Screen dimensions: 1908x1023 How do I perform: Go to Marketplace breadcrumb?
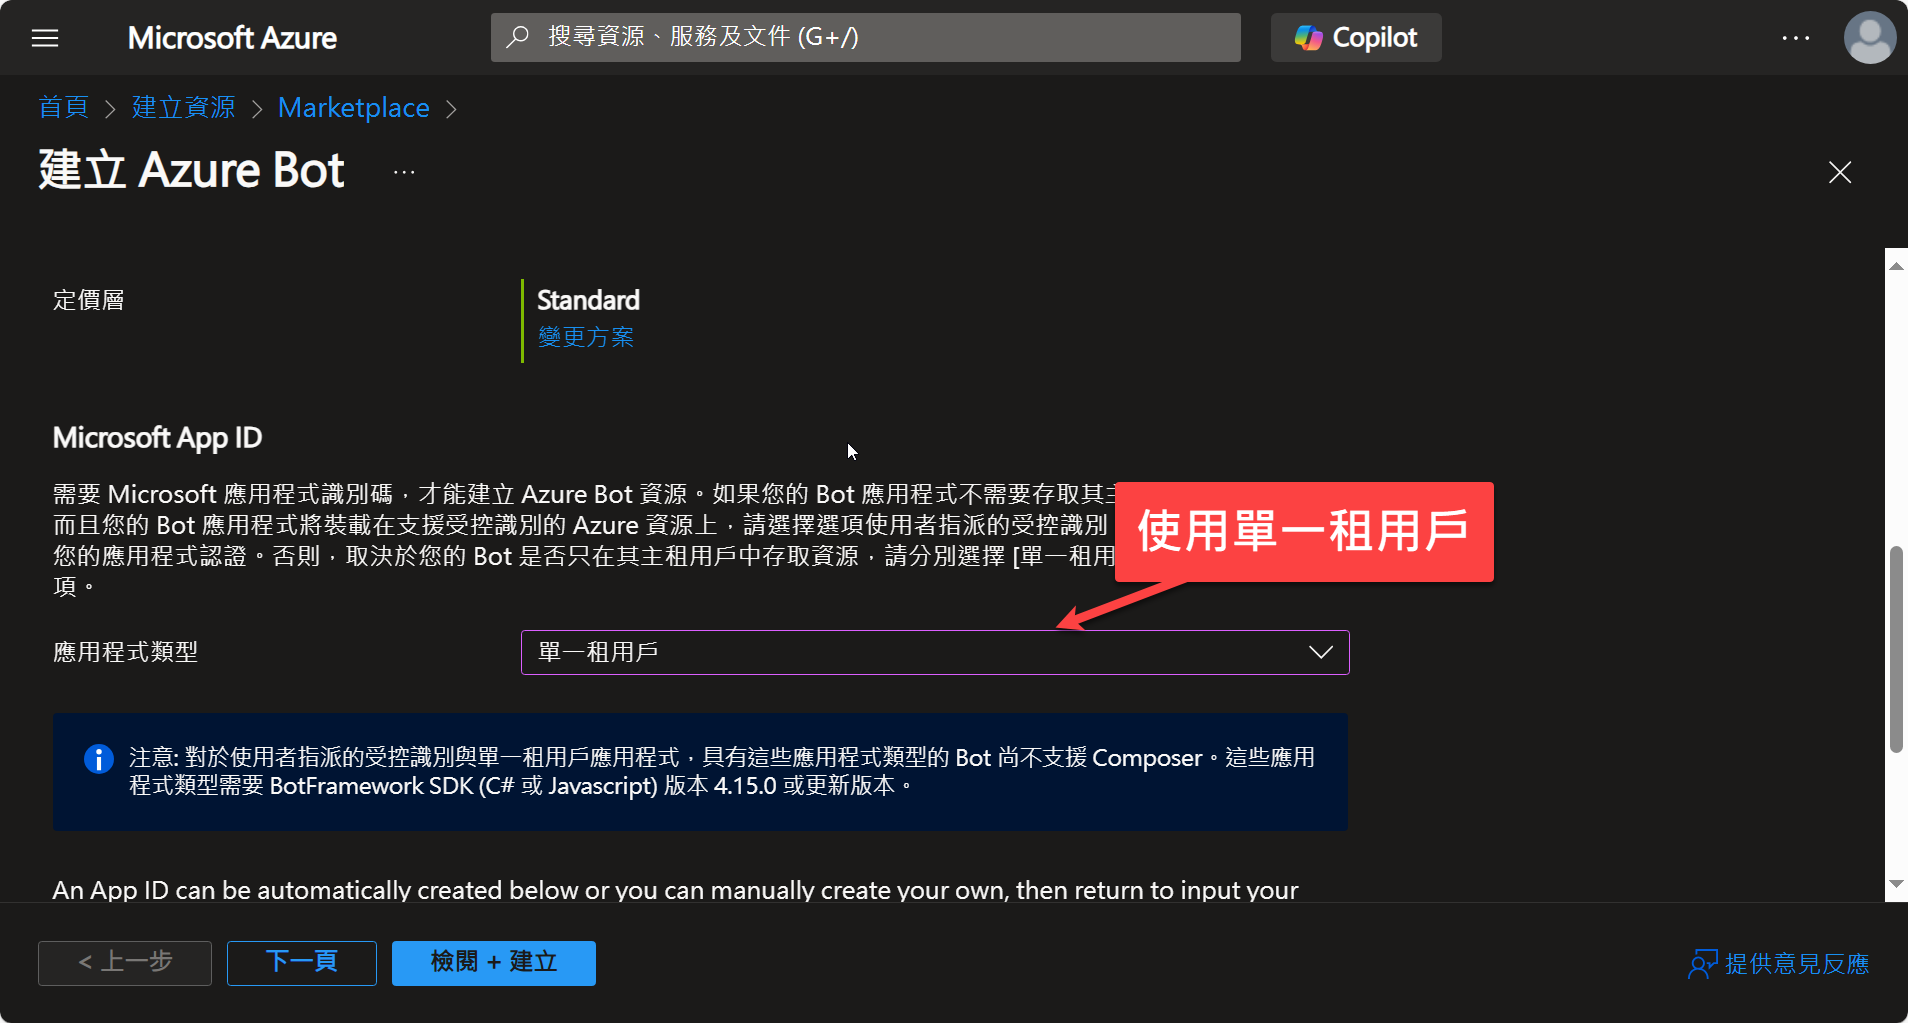tap(354, 107)
